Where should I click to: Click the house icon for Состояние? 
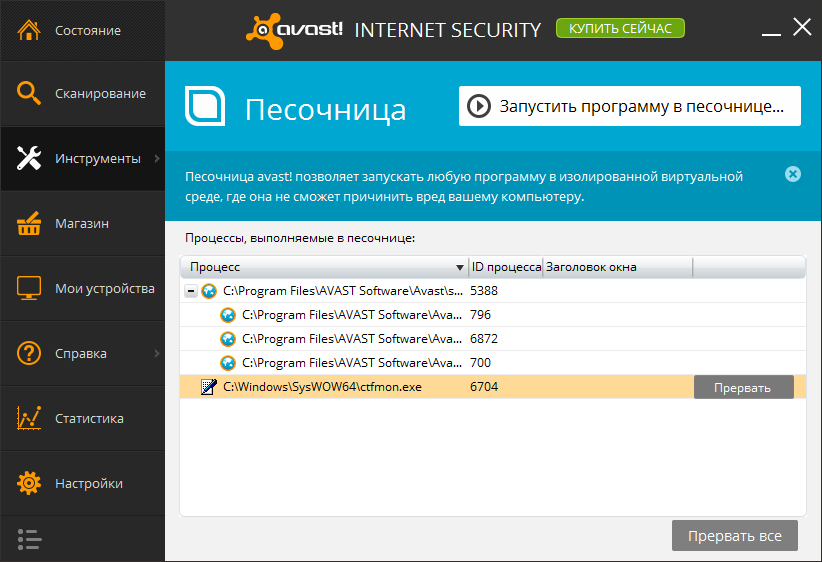(x=29, y=30)
